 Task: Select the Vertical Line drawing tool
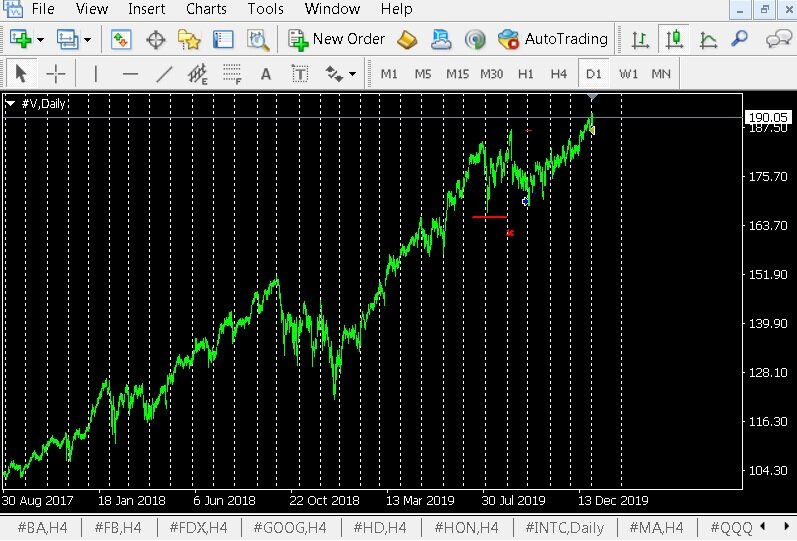pos(96,74)
